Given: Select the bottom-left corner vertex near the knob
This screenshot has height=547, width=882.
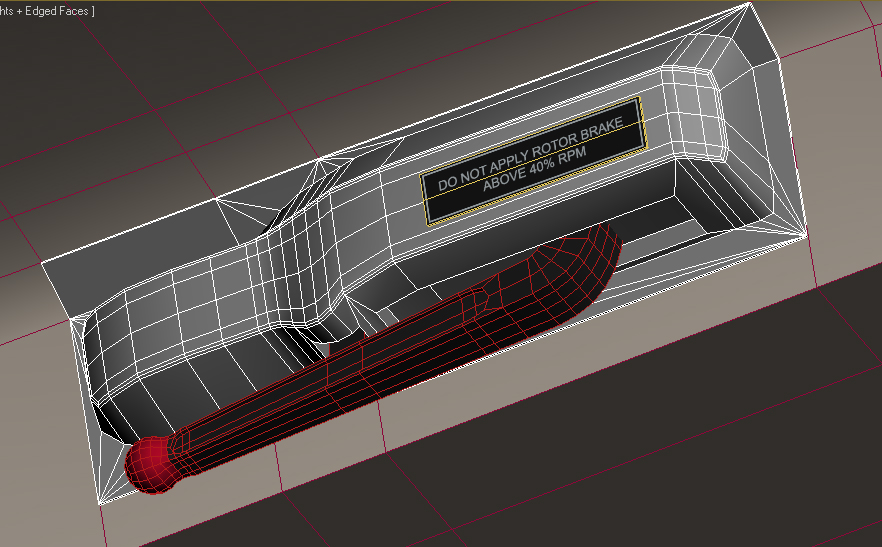Looking at the screenshot, I should [100, 503].
